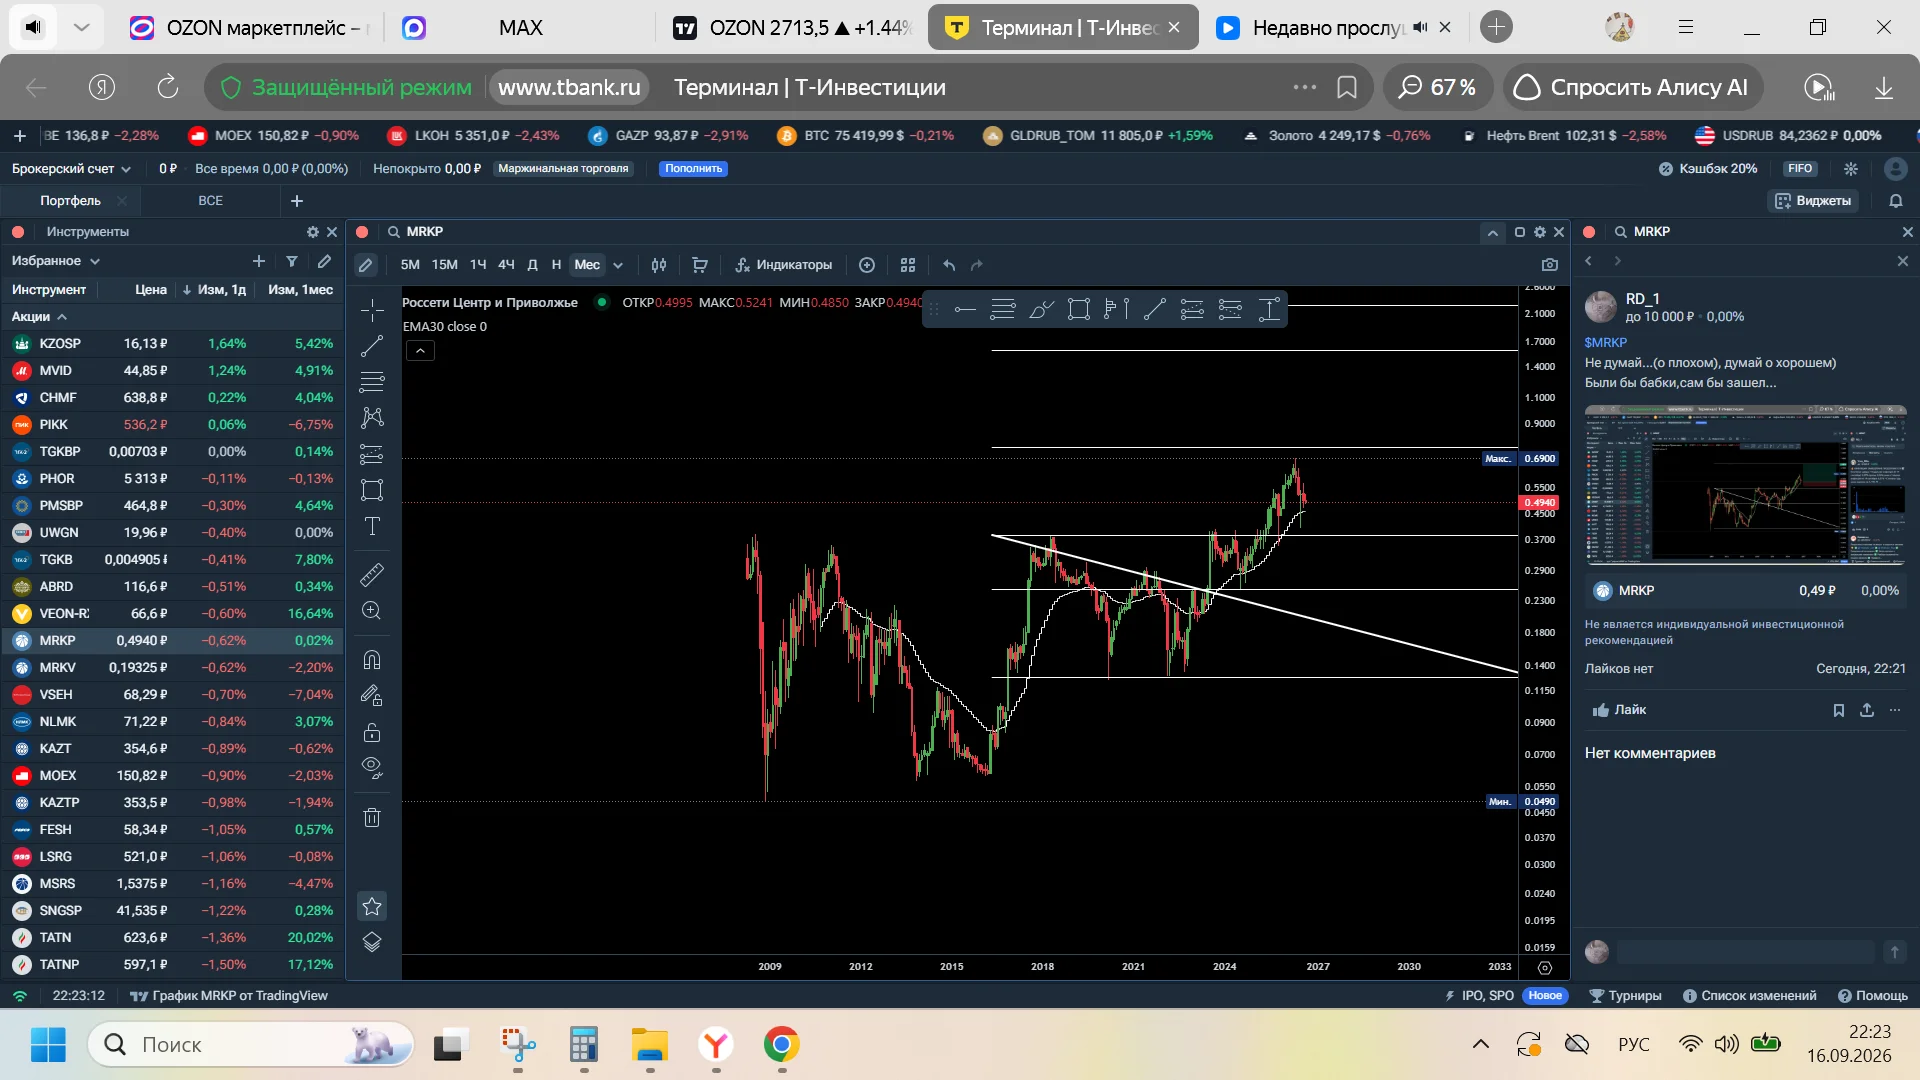Open Instruments panel settings gear
This screenshot has width=1920, height=1080.
click(x=313, y=232)
